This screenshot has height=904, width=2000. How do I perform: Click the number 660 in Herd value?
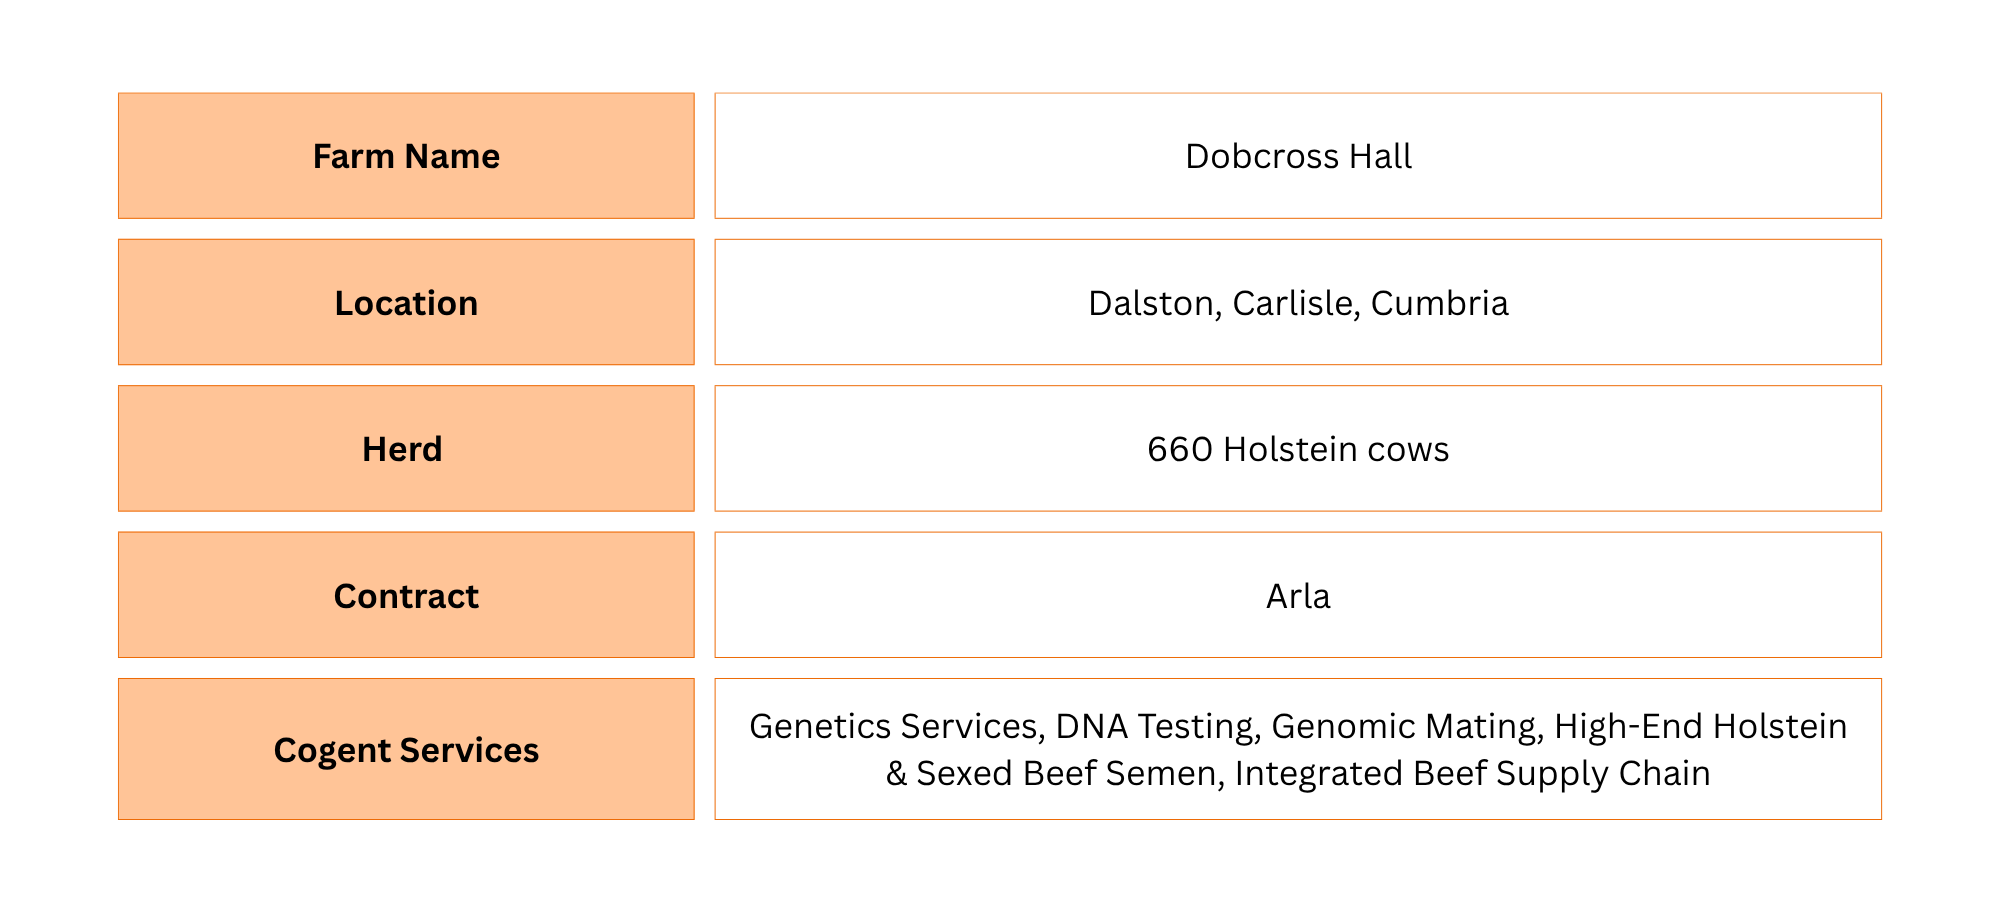(x=1179, y=449)
